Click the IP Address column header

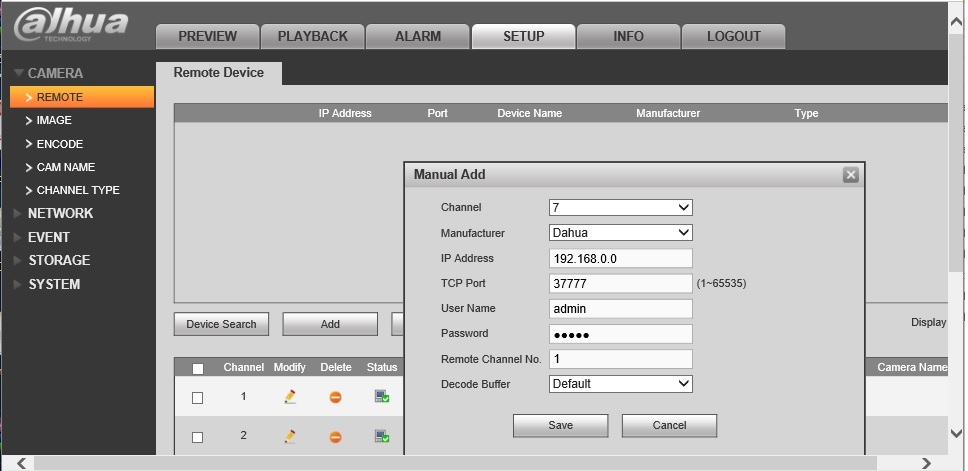coord(345,114)
